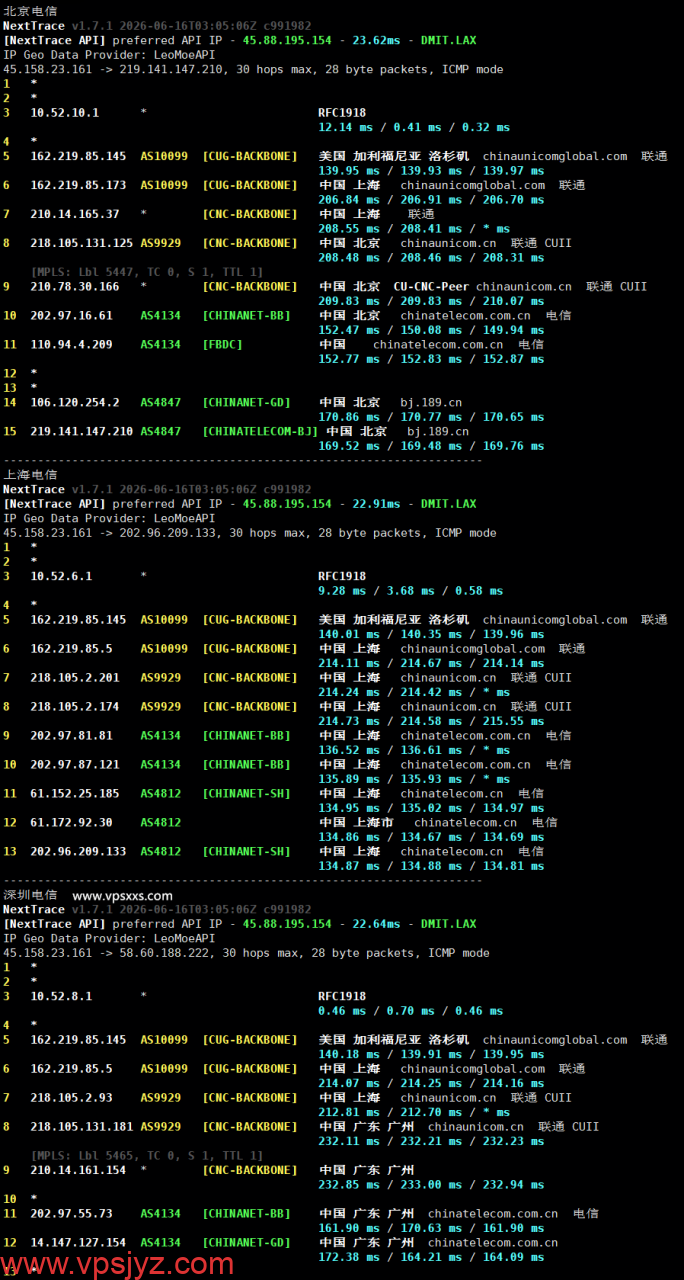
Task: Select the MPLS Lbl 5465 line
Action: coord(147,1155)
